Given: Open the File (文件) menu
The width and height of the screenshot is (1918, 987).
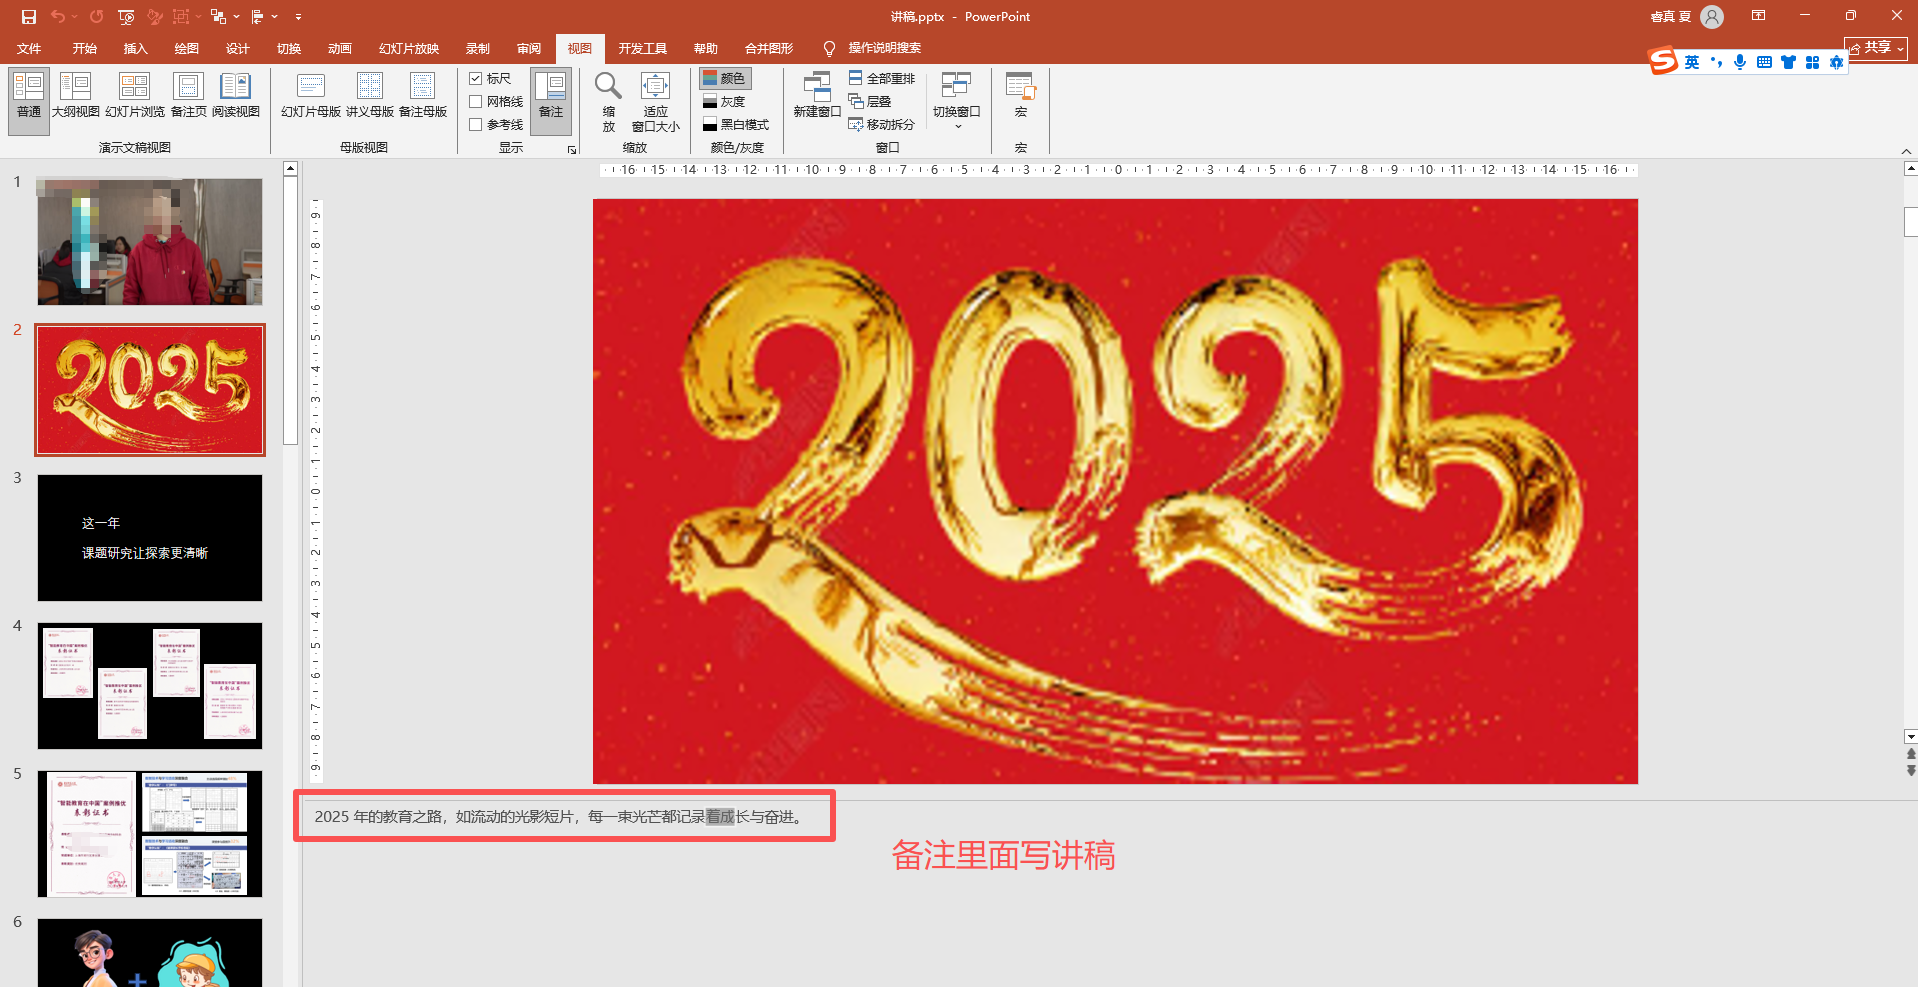Looking at the screenshot, I should 29,48.
